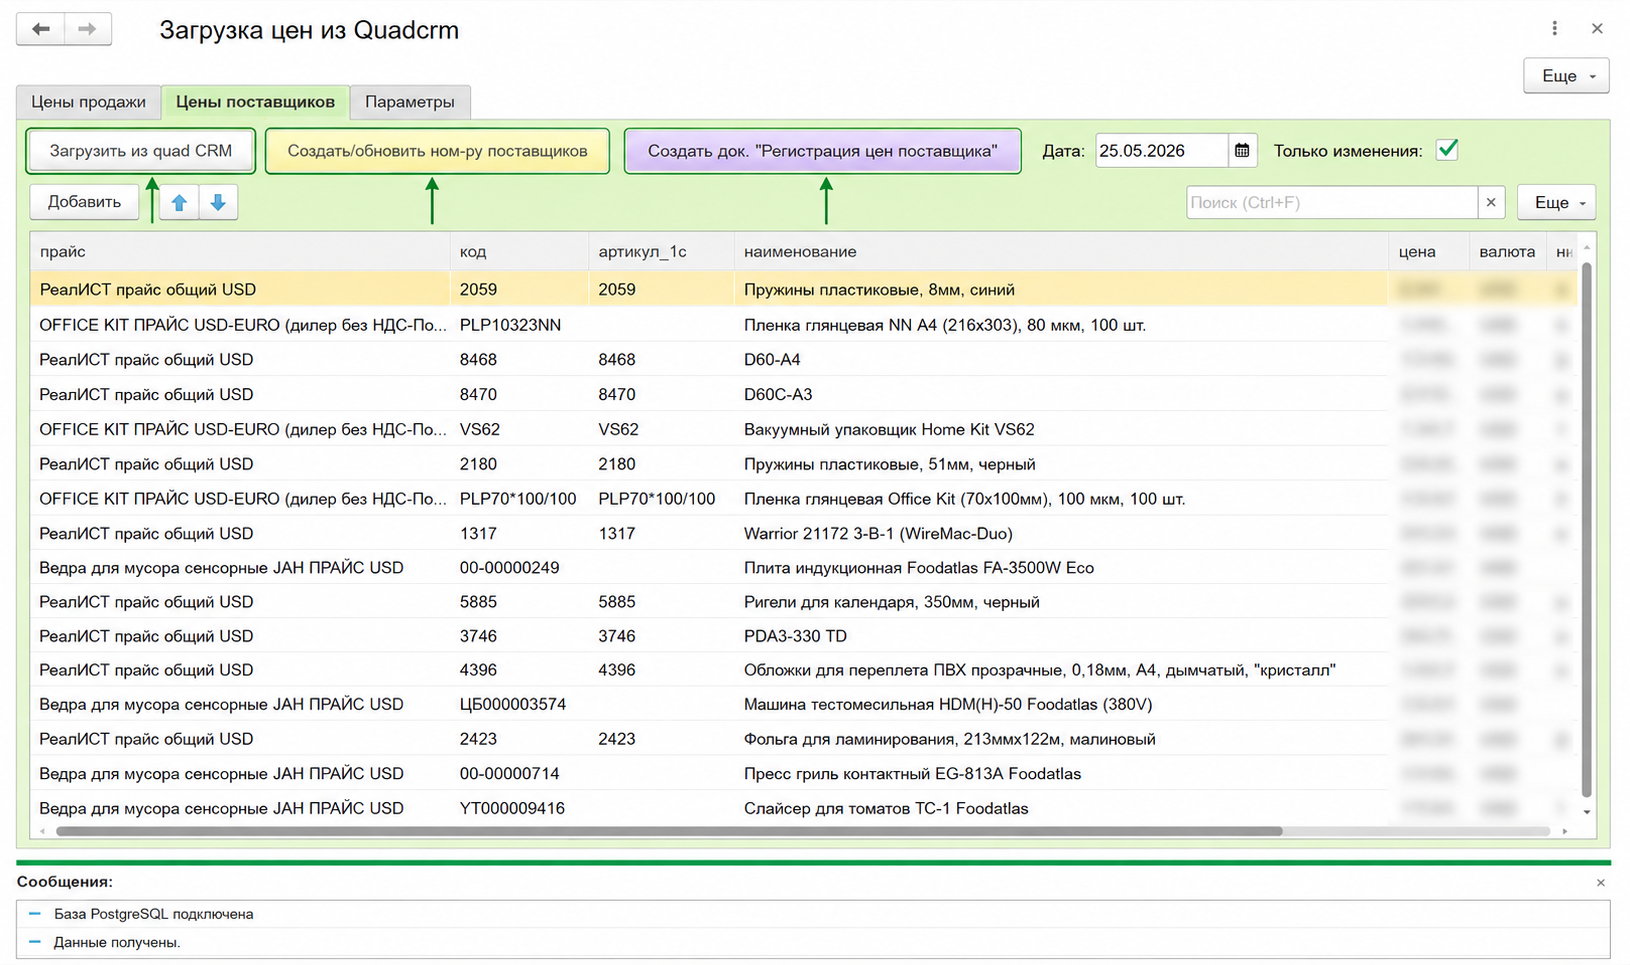Click Пресс гриль контактный EG-813A Foodatlas
This screenshot has width=1630, height=965.
click(1061, 774)
